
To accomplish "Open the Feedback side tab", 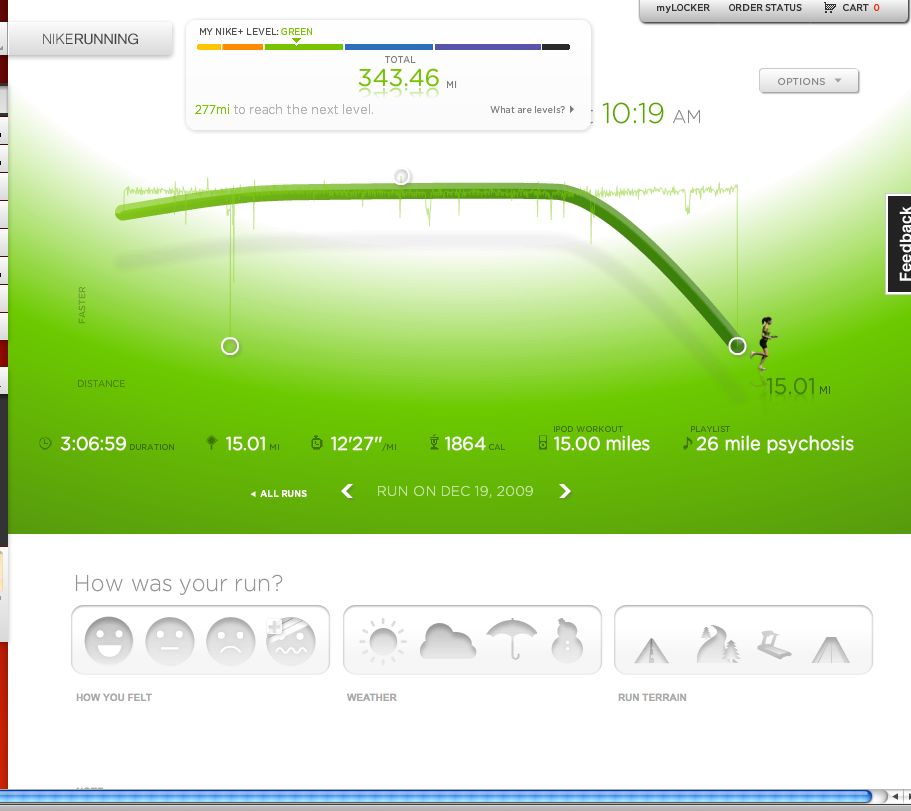I will pos(901,244).
